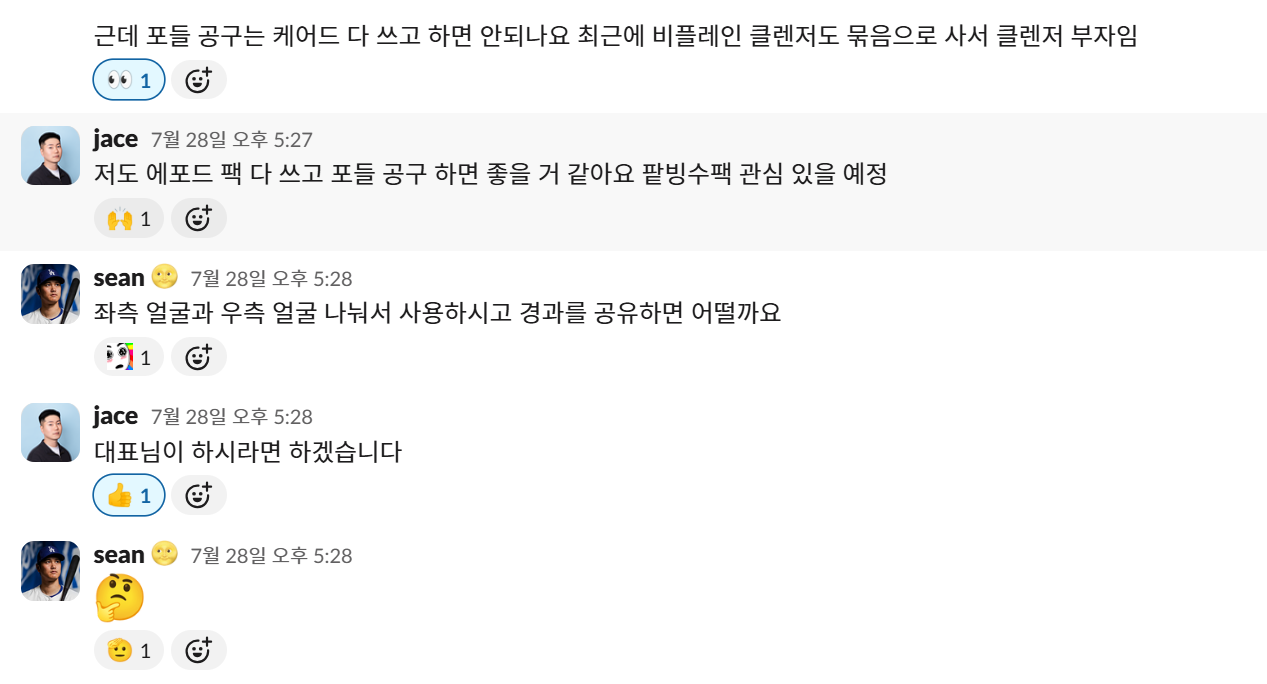This screenshot has height=684, width=1267.
Task: Open emoji picker under '대표님이 하시라면 하겠습니다'
Action: (x=199, y=494)
